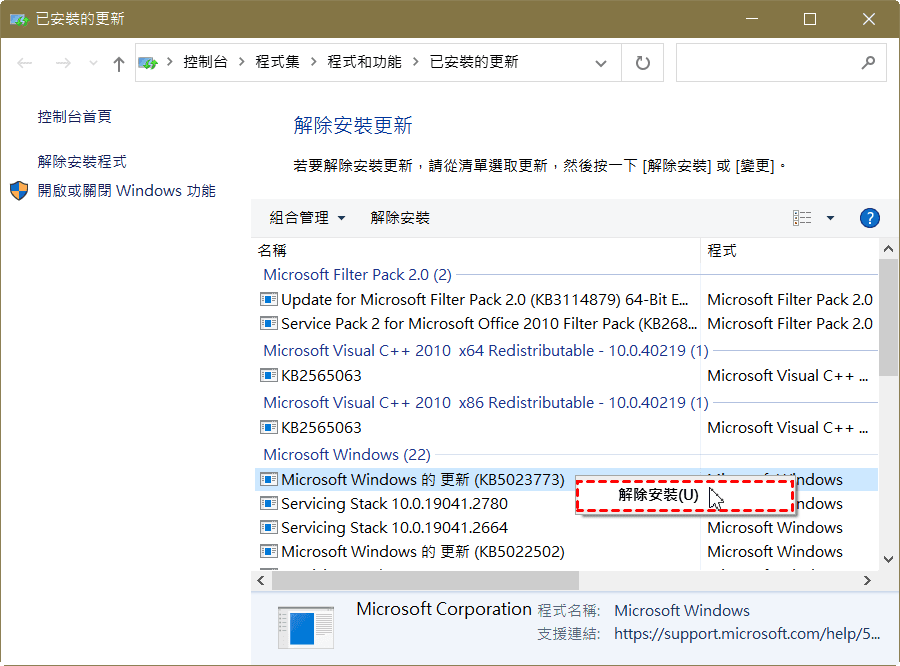Select KB2565063 under the x64 Redistributable group
This screenshot has width=900, height=666.
tap(321, 375)
